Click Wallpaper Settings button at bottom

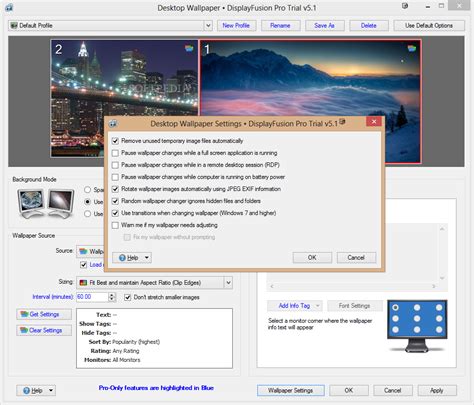point(291,390)
